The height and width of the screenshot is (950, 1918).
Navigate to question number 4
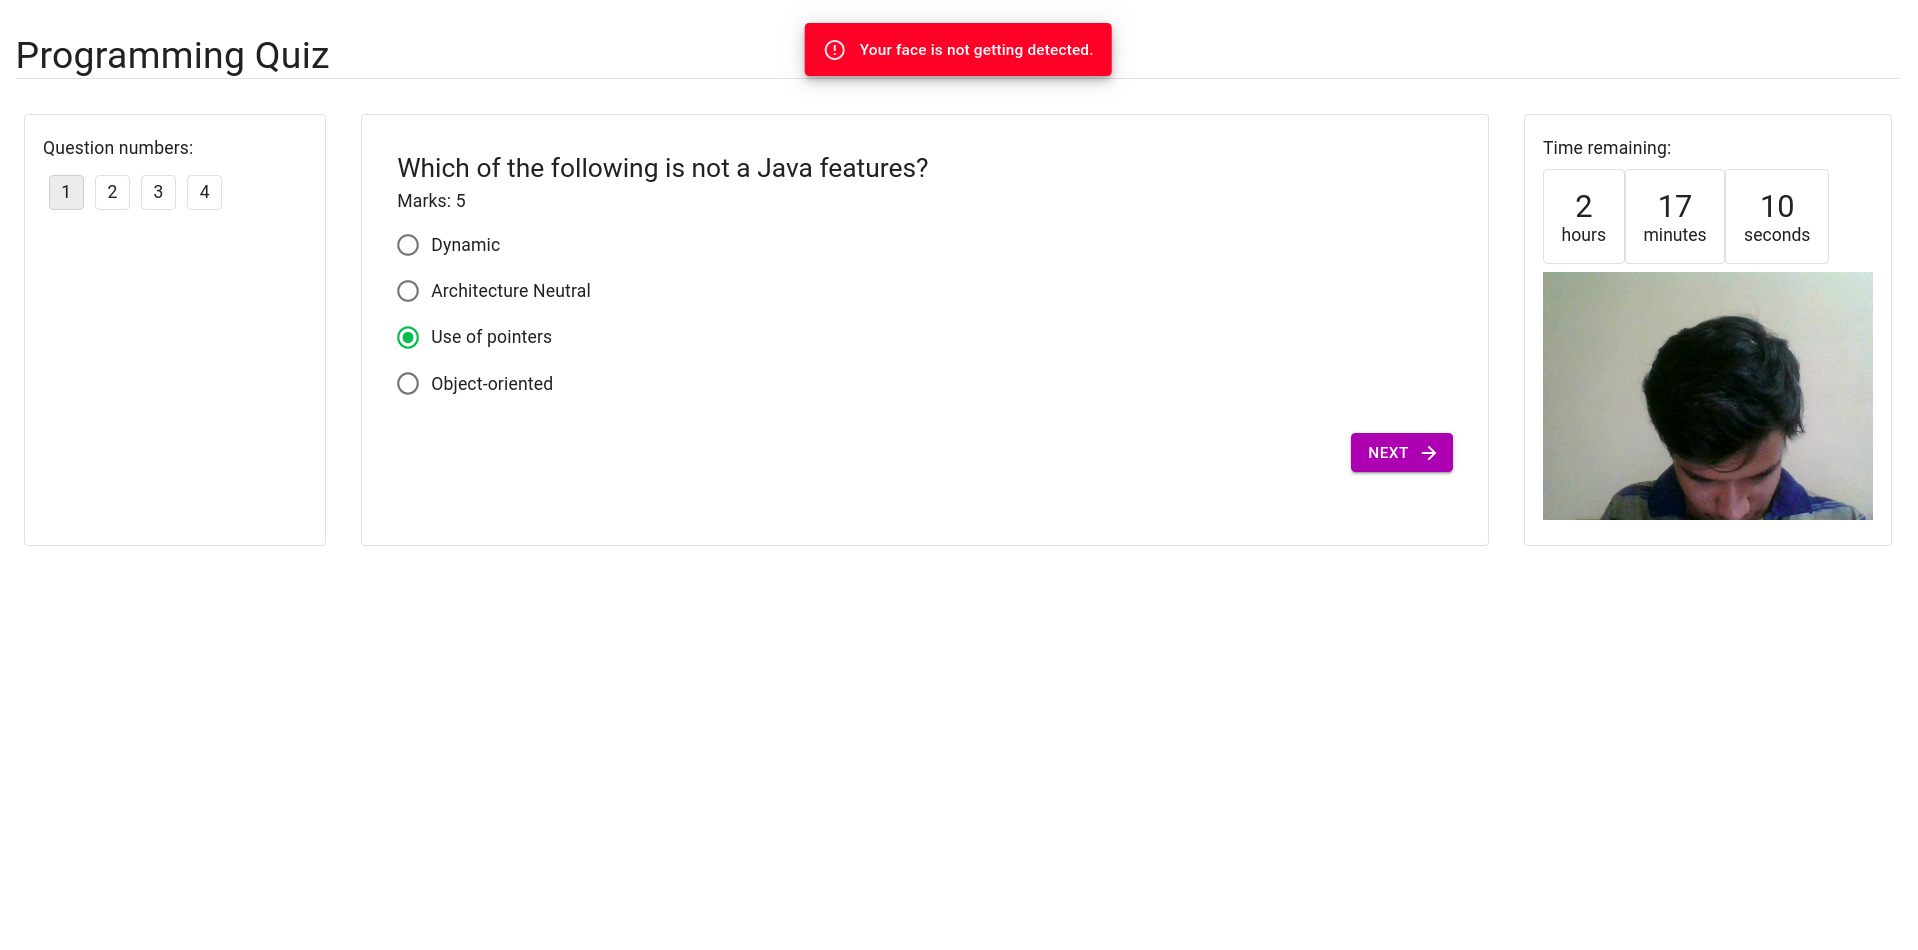[204, 192]
